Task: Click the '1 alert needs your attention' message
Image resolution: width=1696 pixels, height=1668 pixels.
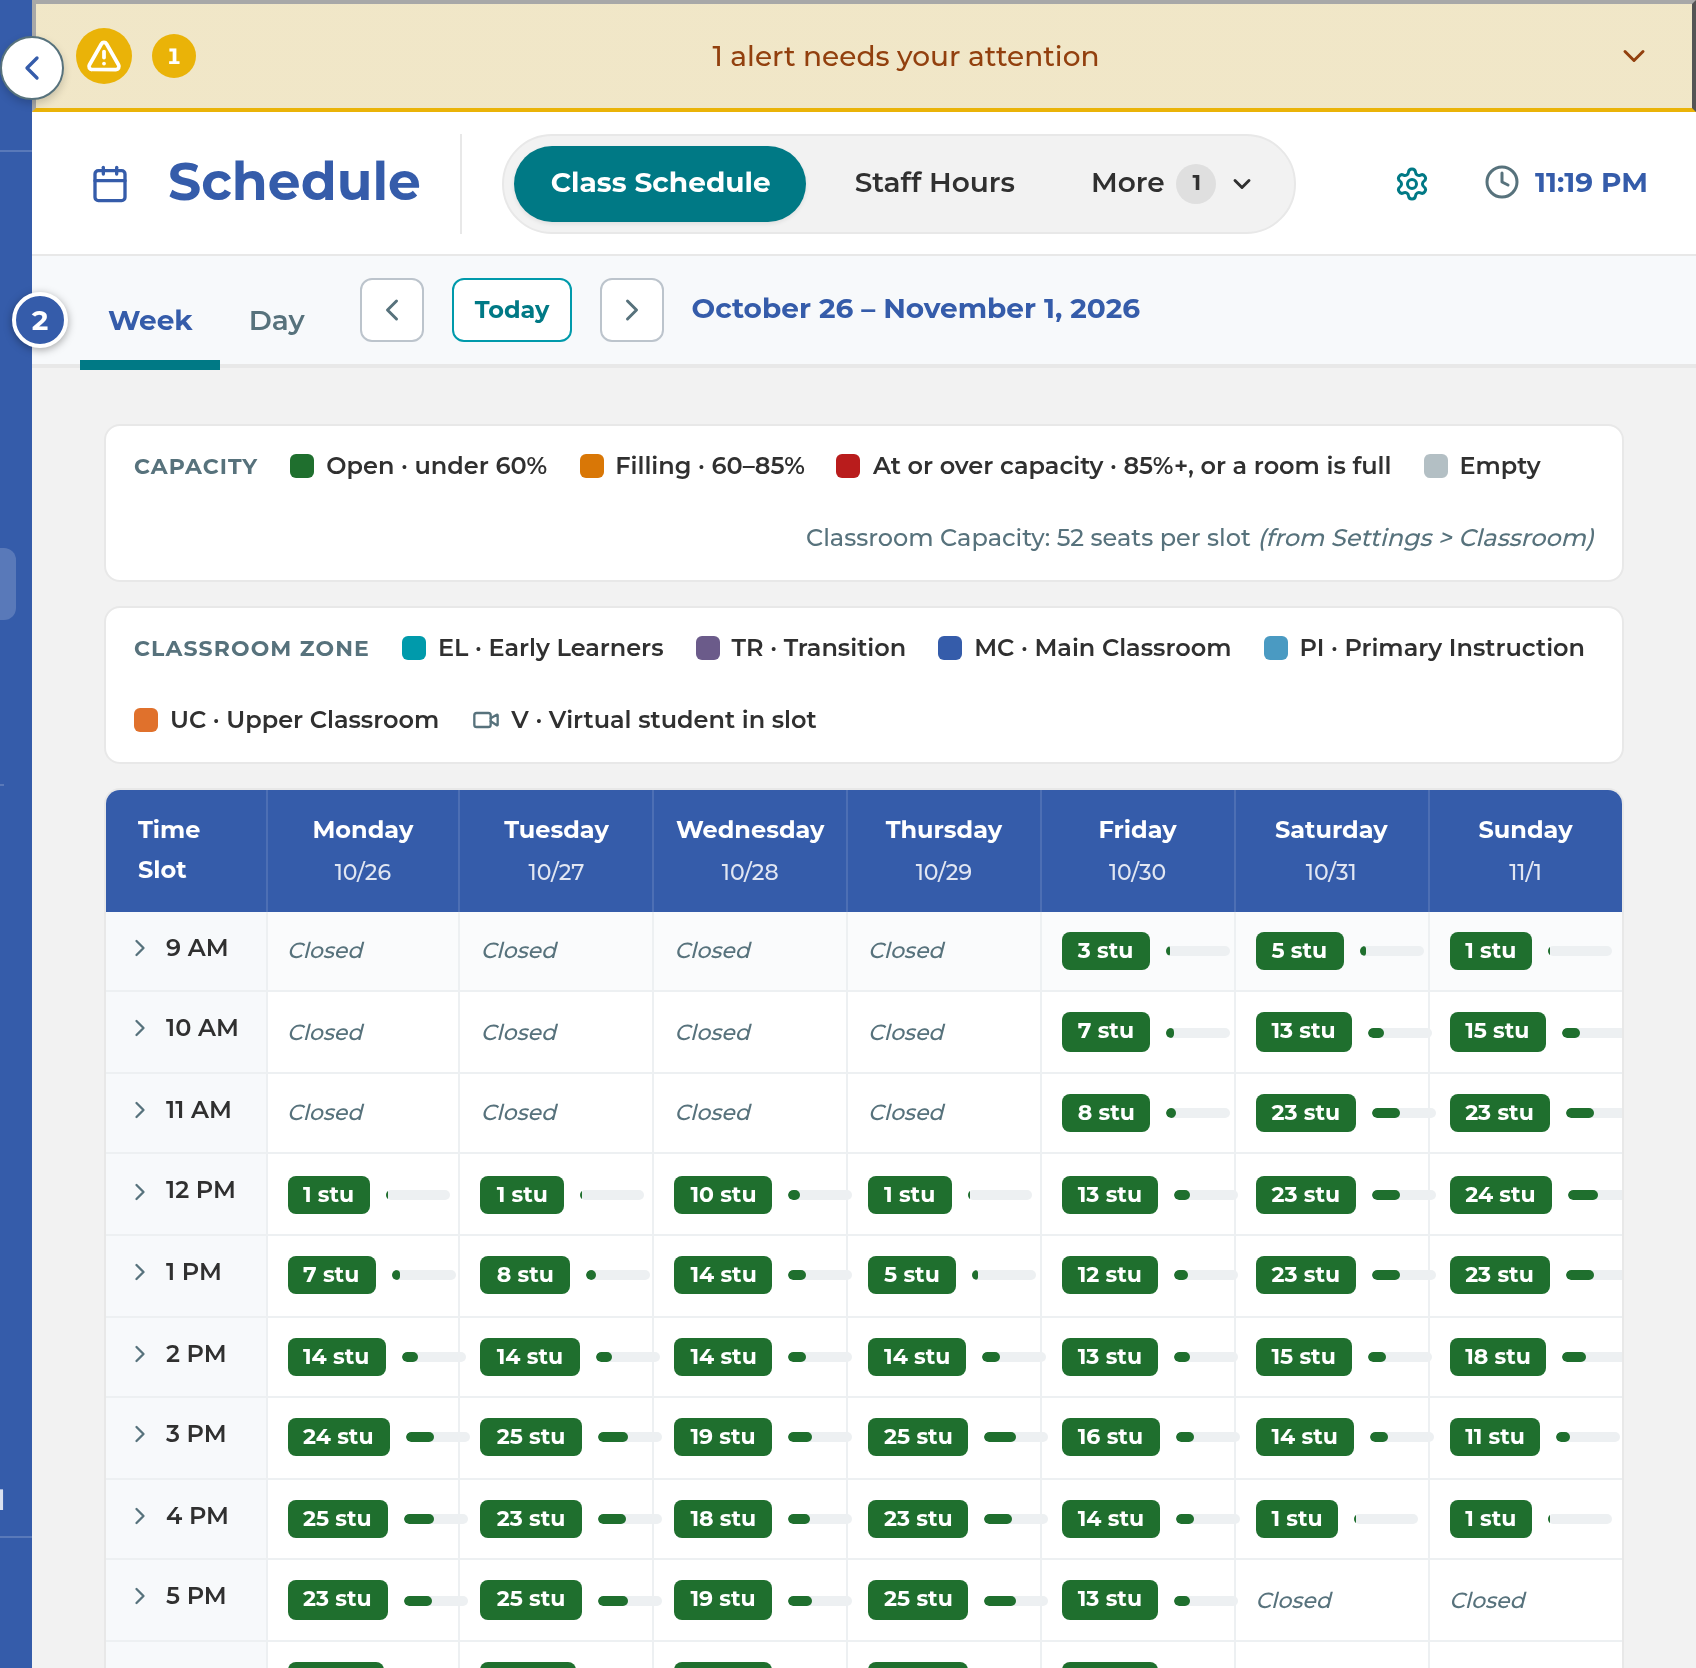Action: (x=905, y=56)
